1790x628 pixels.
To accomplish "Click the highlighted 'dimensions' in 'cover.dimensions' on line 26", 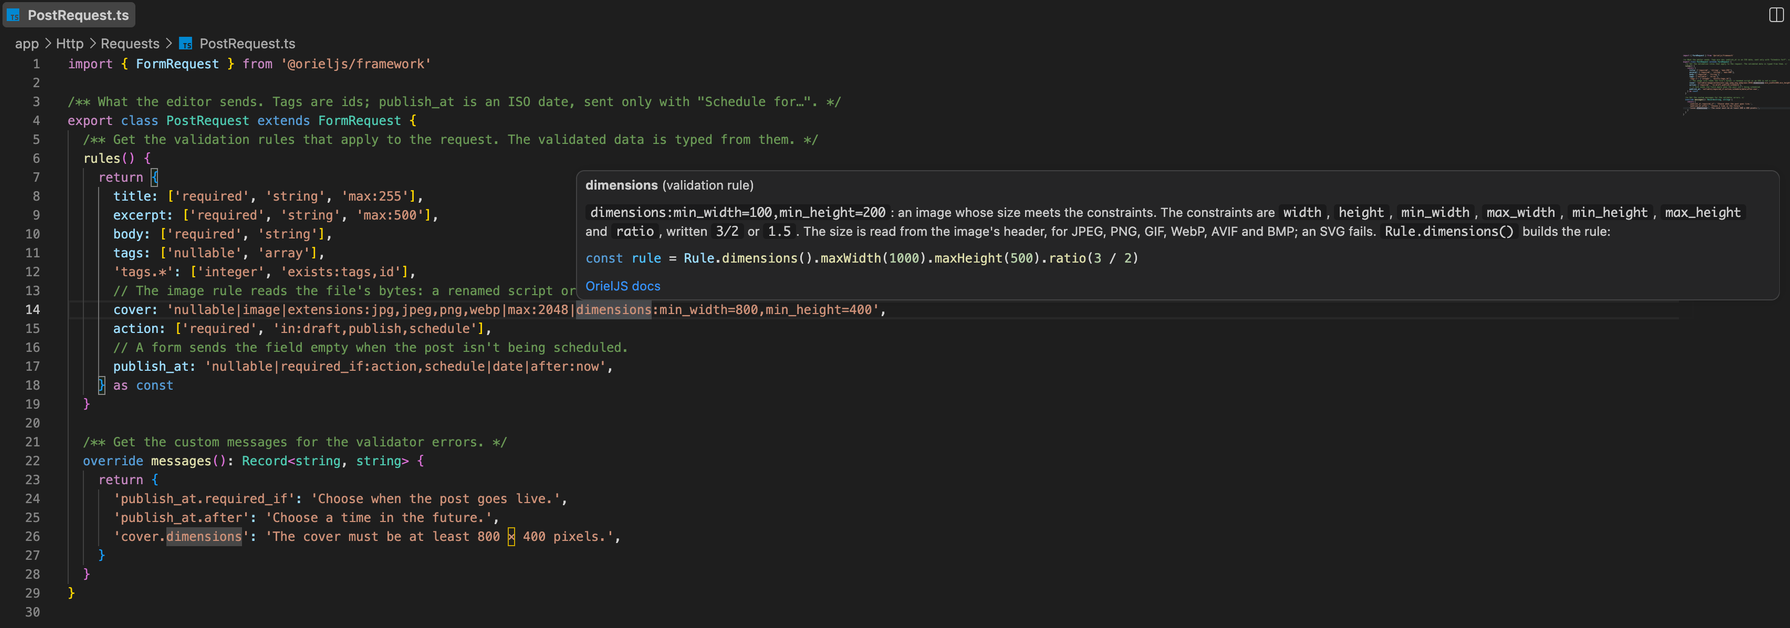I will 204,537.
